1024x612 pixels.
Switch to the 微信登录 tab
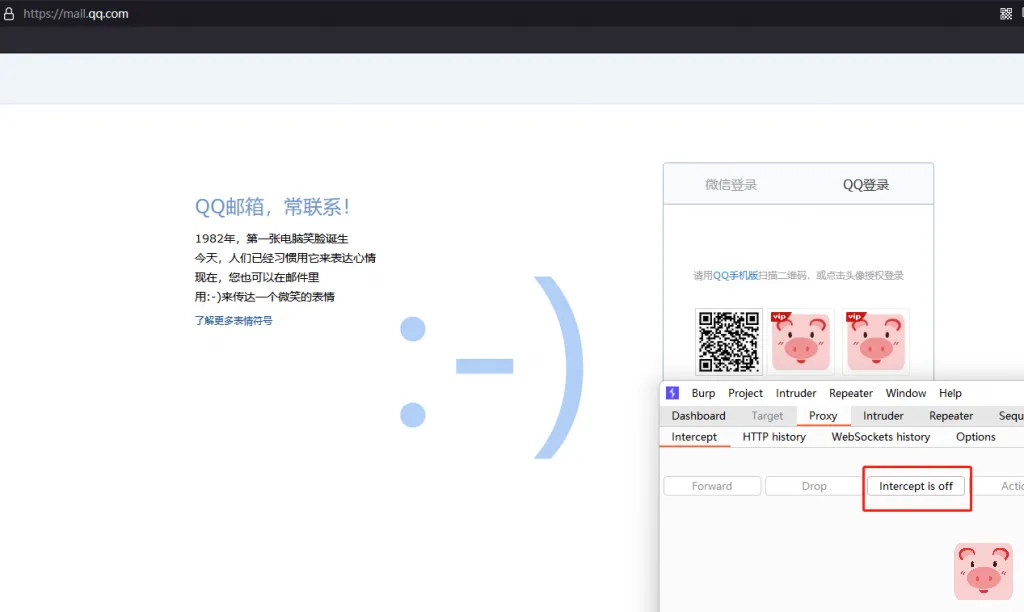pos(731,185)
